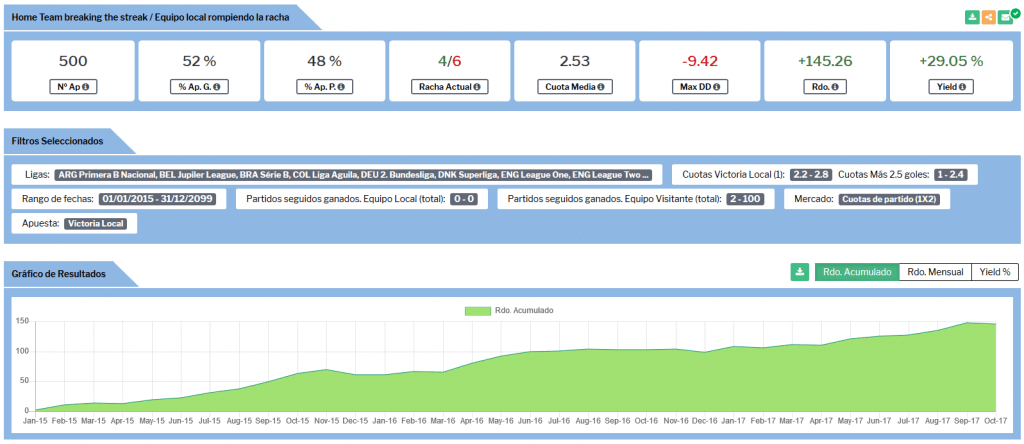Switch chart to Yield % view
Screen dimensions: 1024x444
coord(994,272)
